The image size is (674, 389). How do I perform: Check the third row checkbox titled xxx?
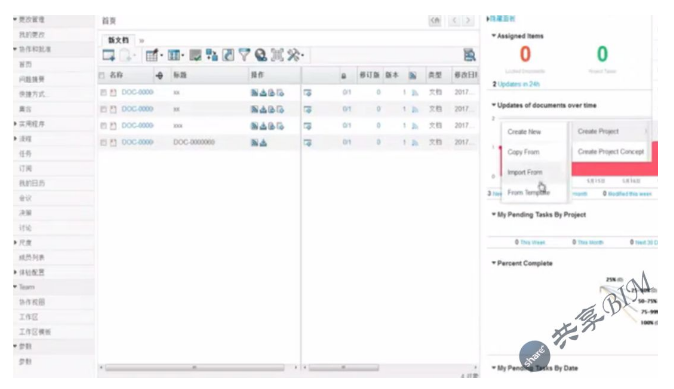[x=103, y=126]
